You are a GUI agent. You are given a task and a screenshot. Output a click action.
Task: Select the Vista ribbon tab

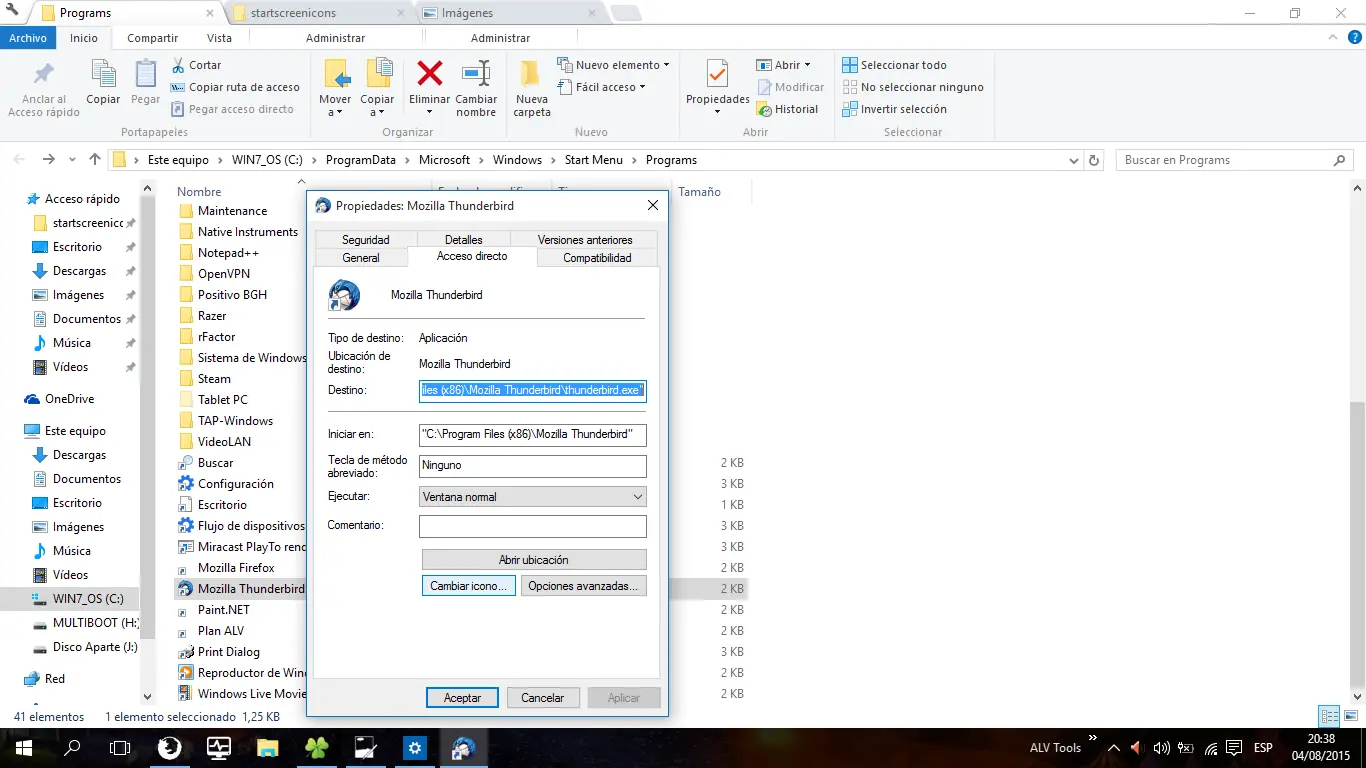click(x=219, y=38)
